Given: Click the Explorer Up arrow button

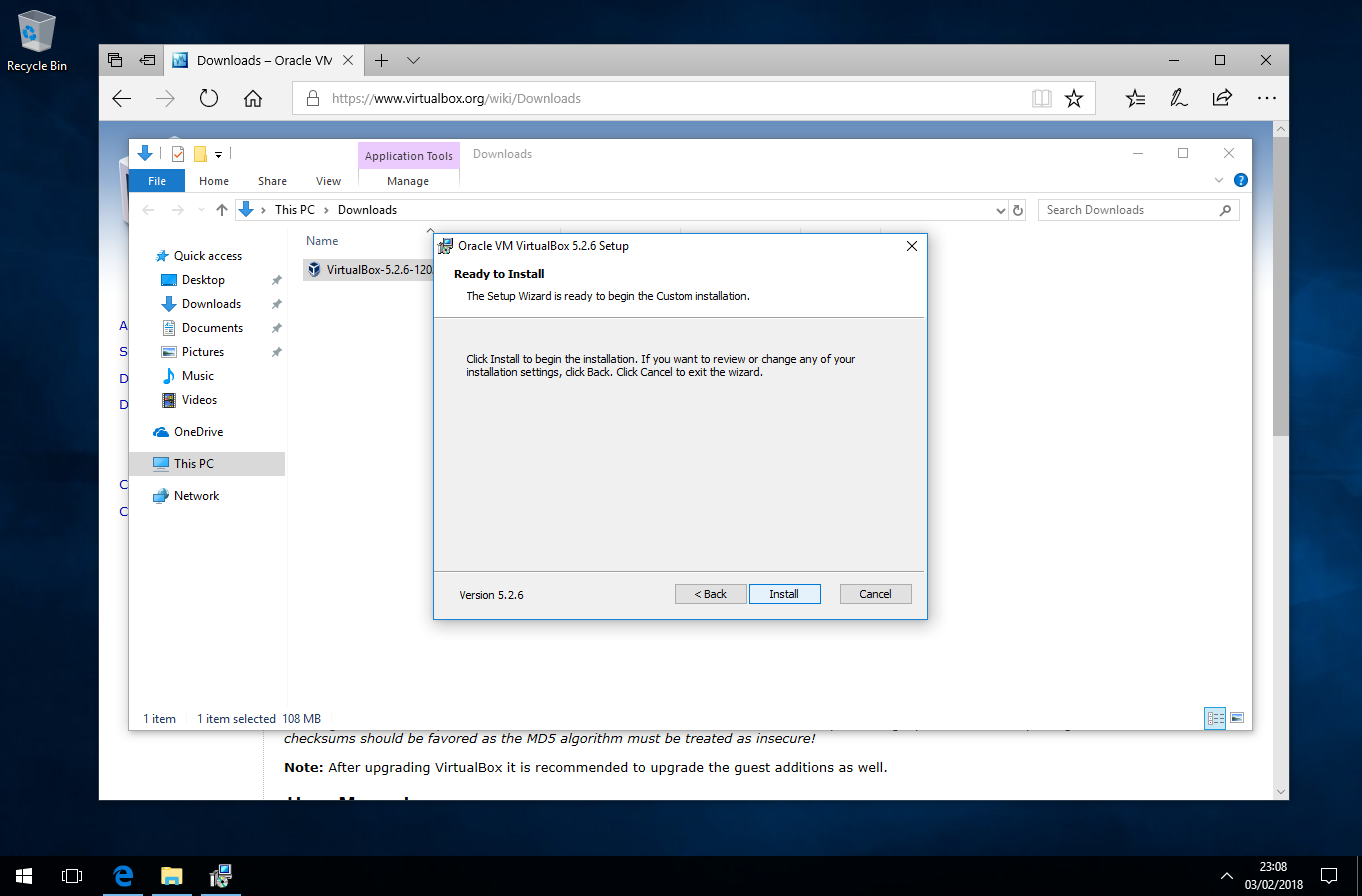Looking at the screenshot, I should [x=222, y=210].
